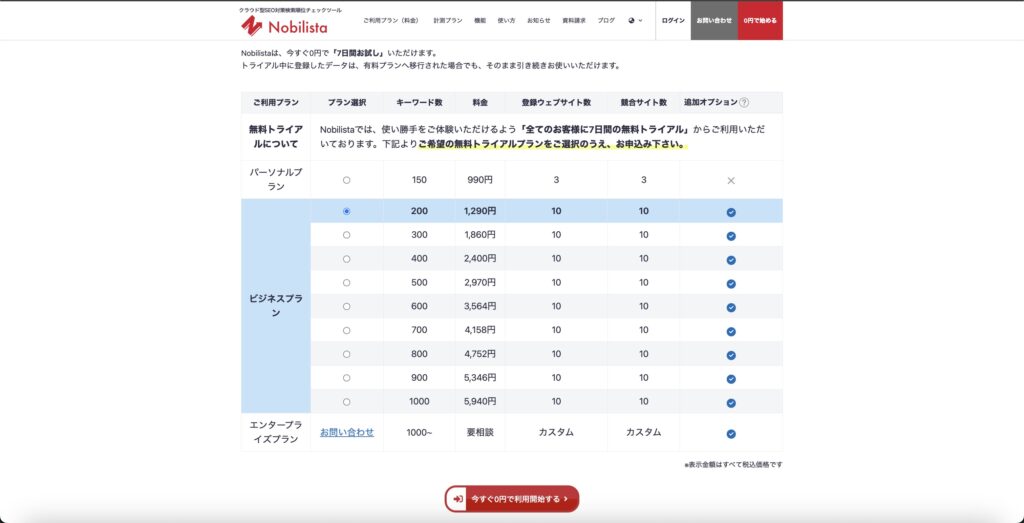Viewport: 1024px width, 523px height.
Task: Open the 機能 menu item
Action: point(480,20)
